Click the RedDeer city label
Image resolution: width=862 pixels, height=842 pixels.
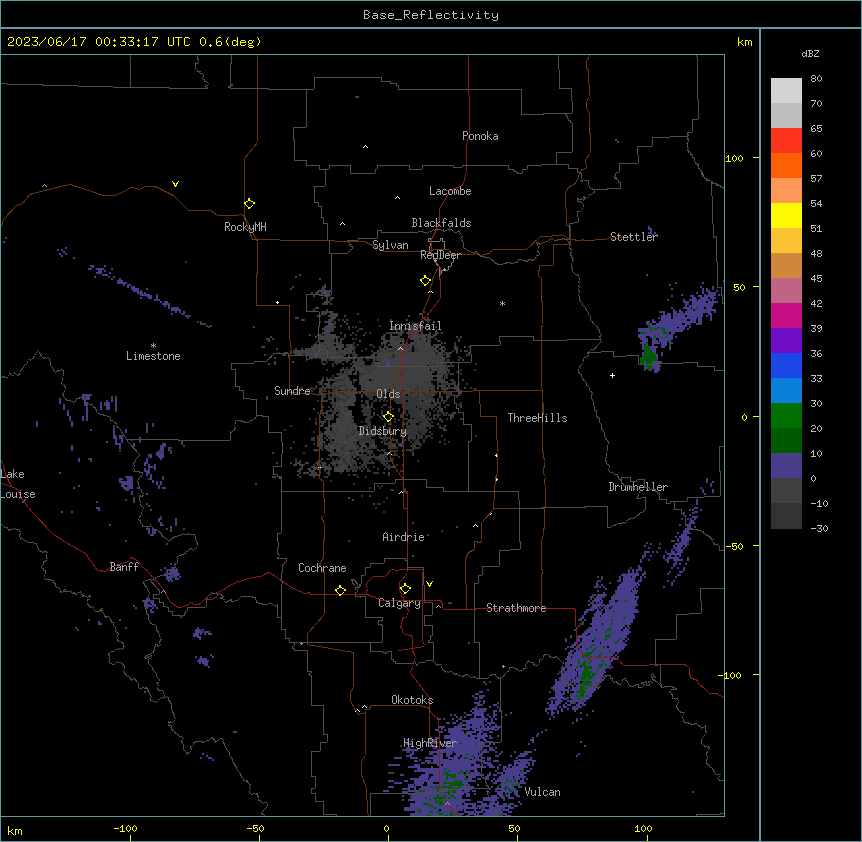(x=440, y=255)
